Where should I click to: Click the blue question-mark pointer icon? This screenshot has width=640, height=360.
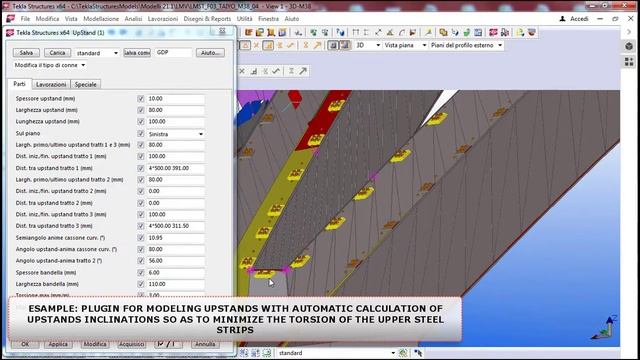[x=340, y=32]
